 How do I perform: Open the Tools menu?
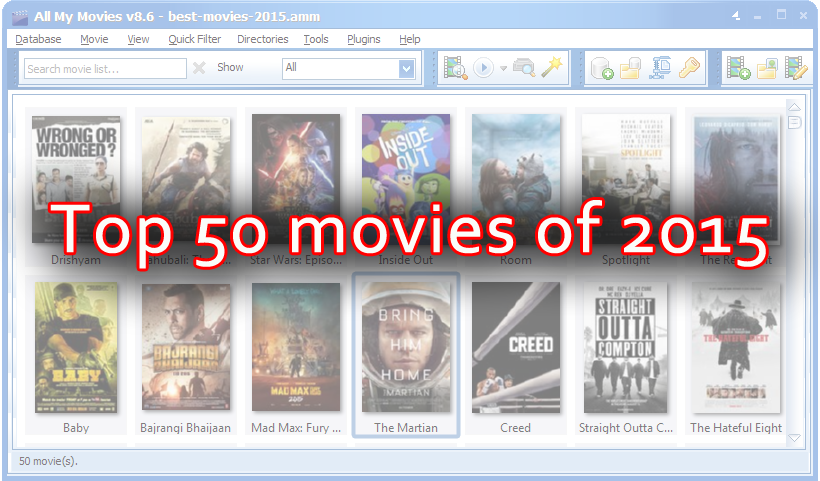coord(316,39)
